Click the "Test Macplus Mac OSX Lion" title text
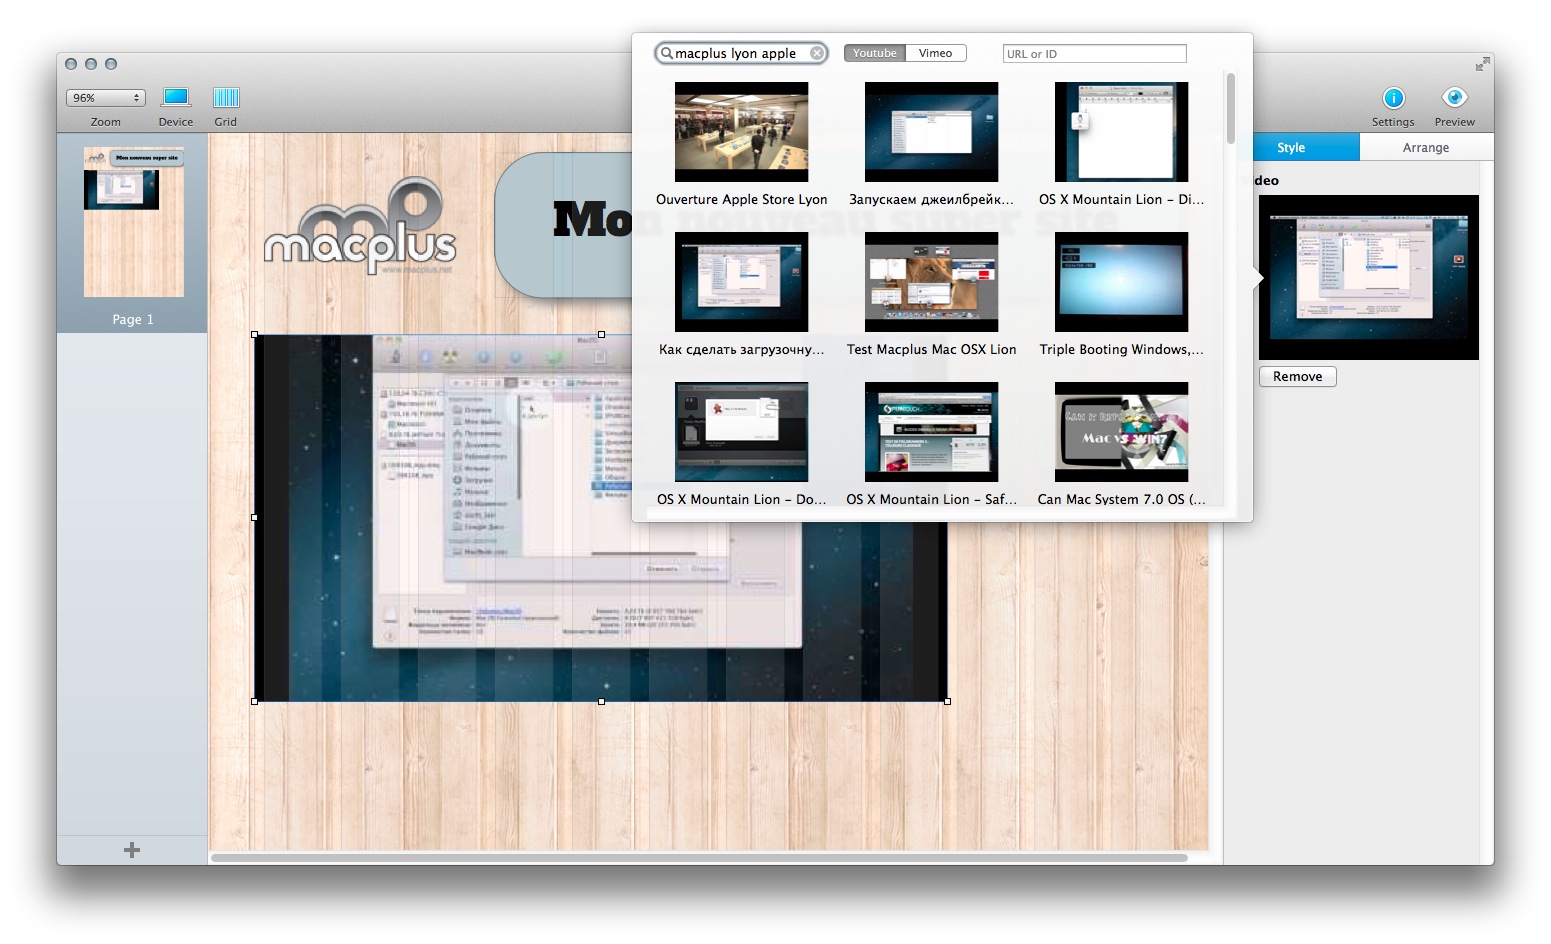 (932, 349)
